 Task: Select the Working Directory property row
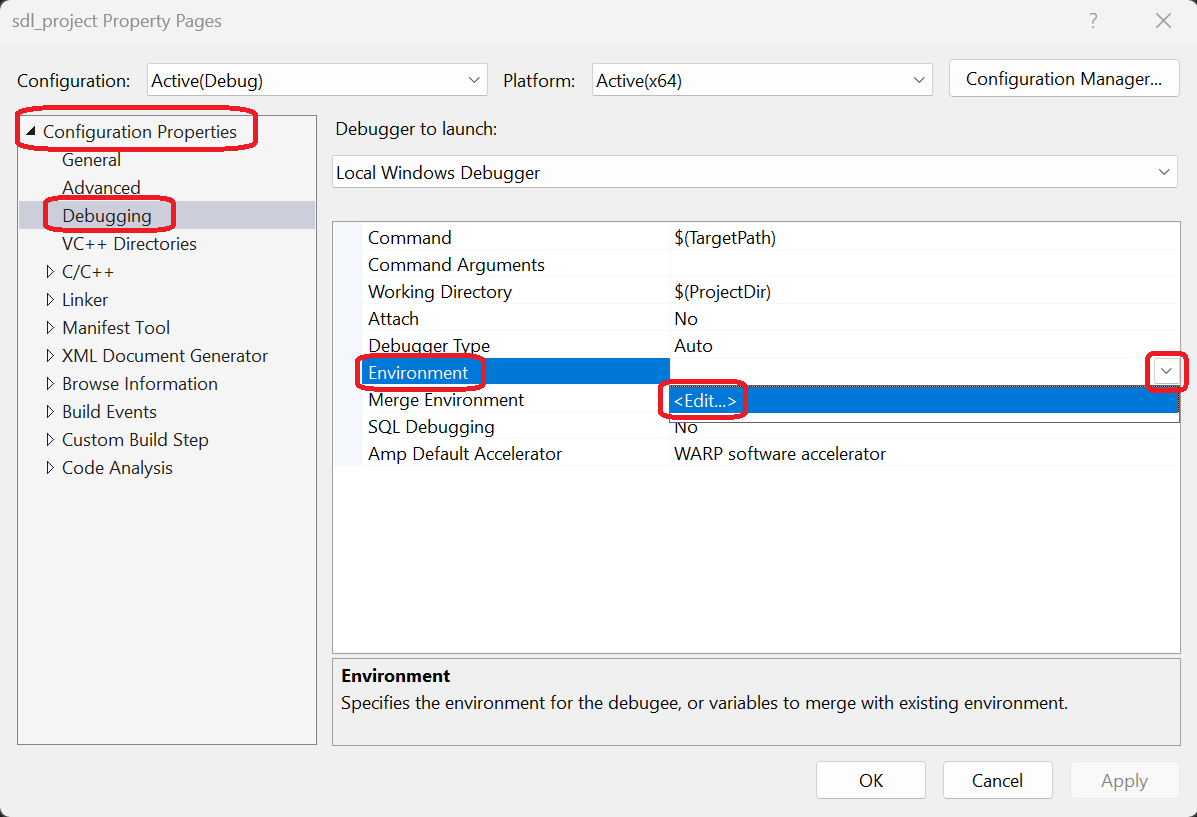[440, 291]
